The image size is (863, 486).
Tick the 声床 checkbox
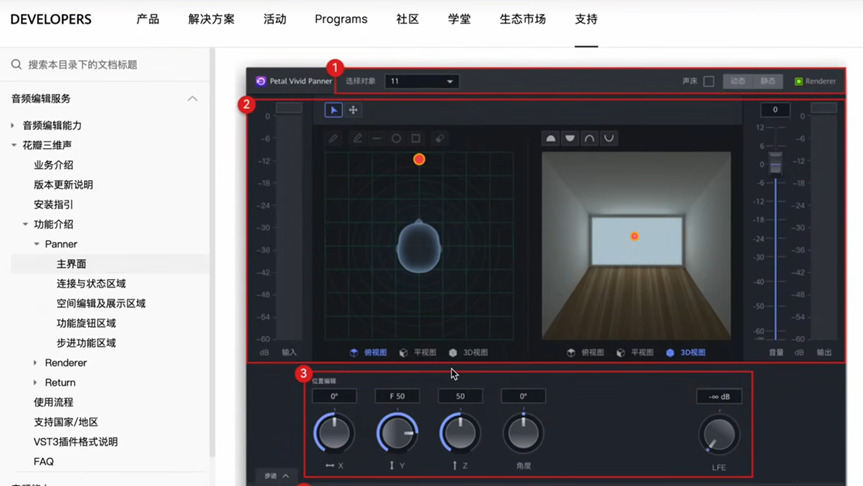click(709, 81)
